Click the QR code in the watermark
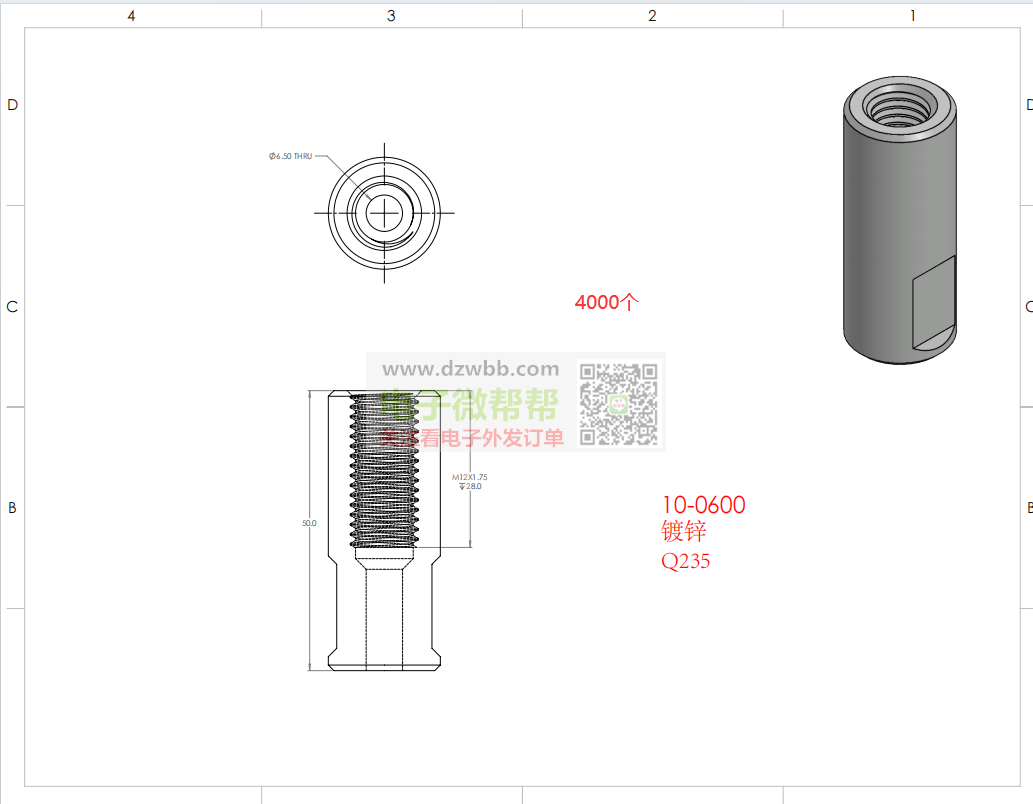This screenshot has height=804, width=1033. (x=619, y=403)
